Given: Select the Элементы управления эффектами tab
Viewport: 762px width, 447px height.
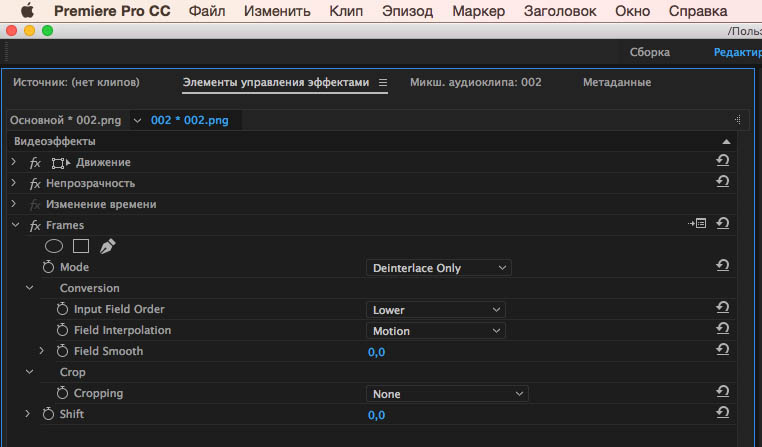Looking at the screenshot, I should tap(276, 83).
